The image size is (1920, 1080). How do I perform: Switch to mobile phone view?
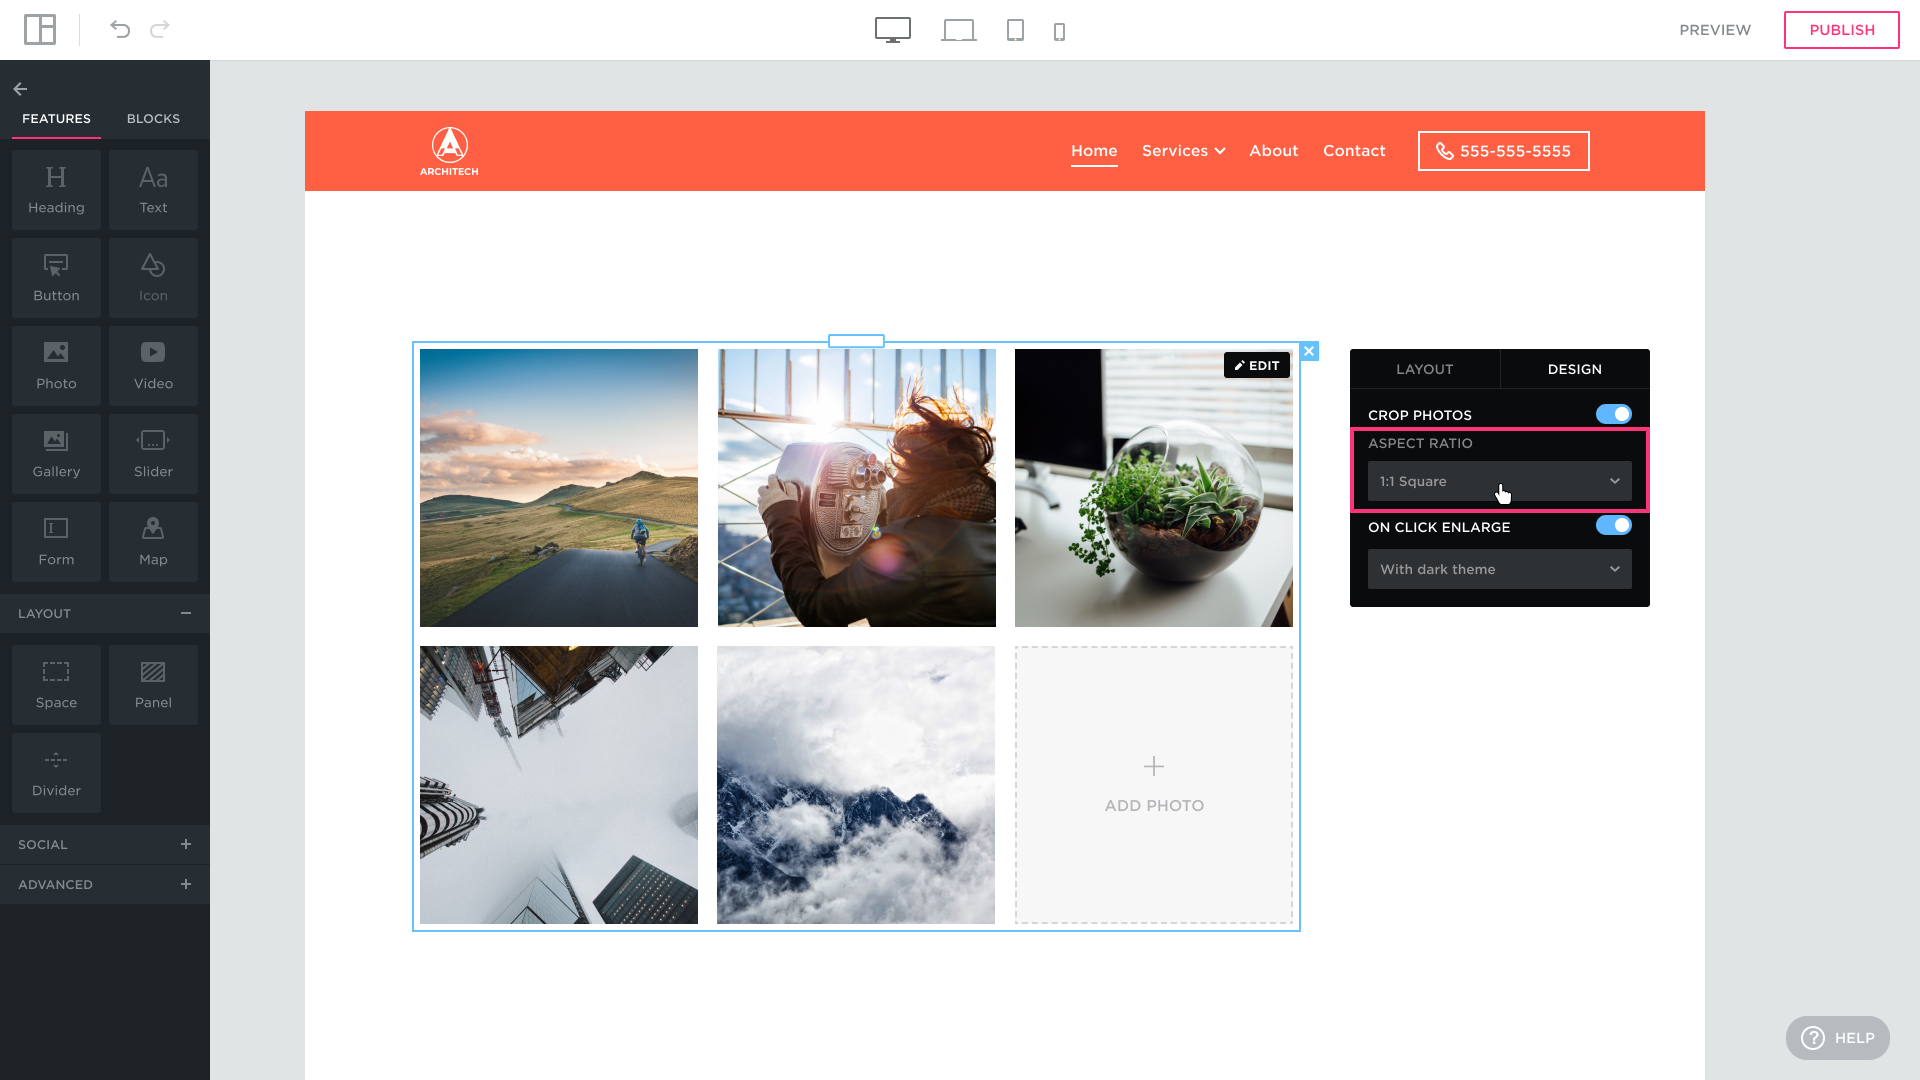click(1059, 32)
